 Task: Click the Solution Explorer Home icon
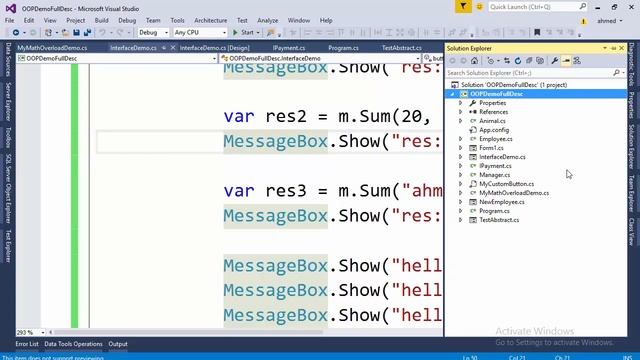point(474,61)
